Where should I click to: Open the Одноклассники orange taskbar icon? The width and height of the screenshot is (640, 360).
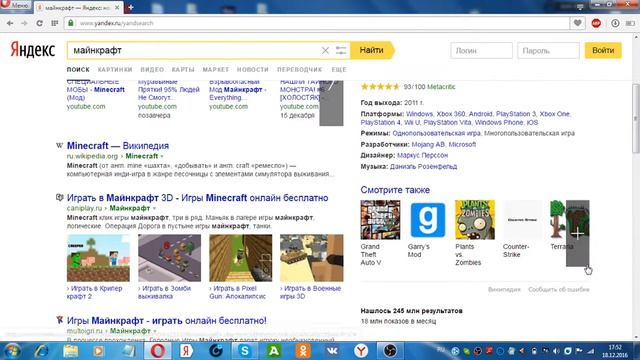tap(303, 351)
